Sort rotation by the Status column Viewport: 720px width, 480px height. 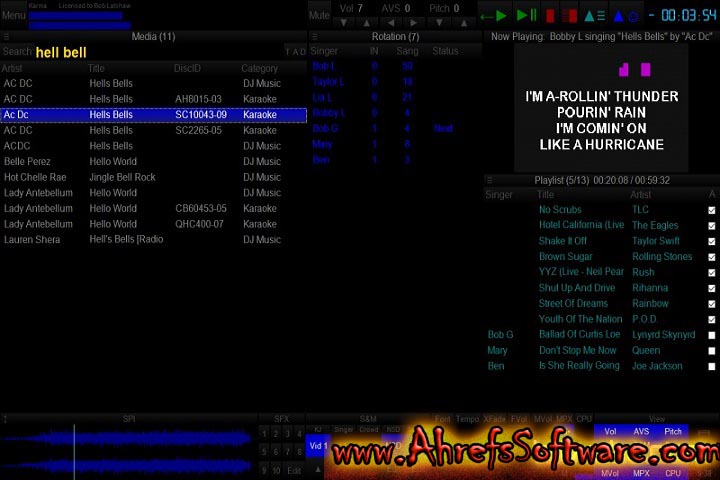(x=445, y=51)
